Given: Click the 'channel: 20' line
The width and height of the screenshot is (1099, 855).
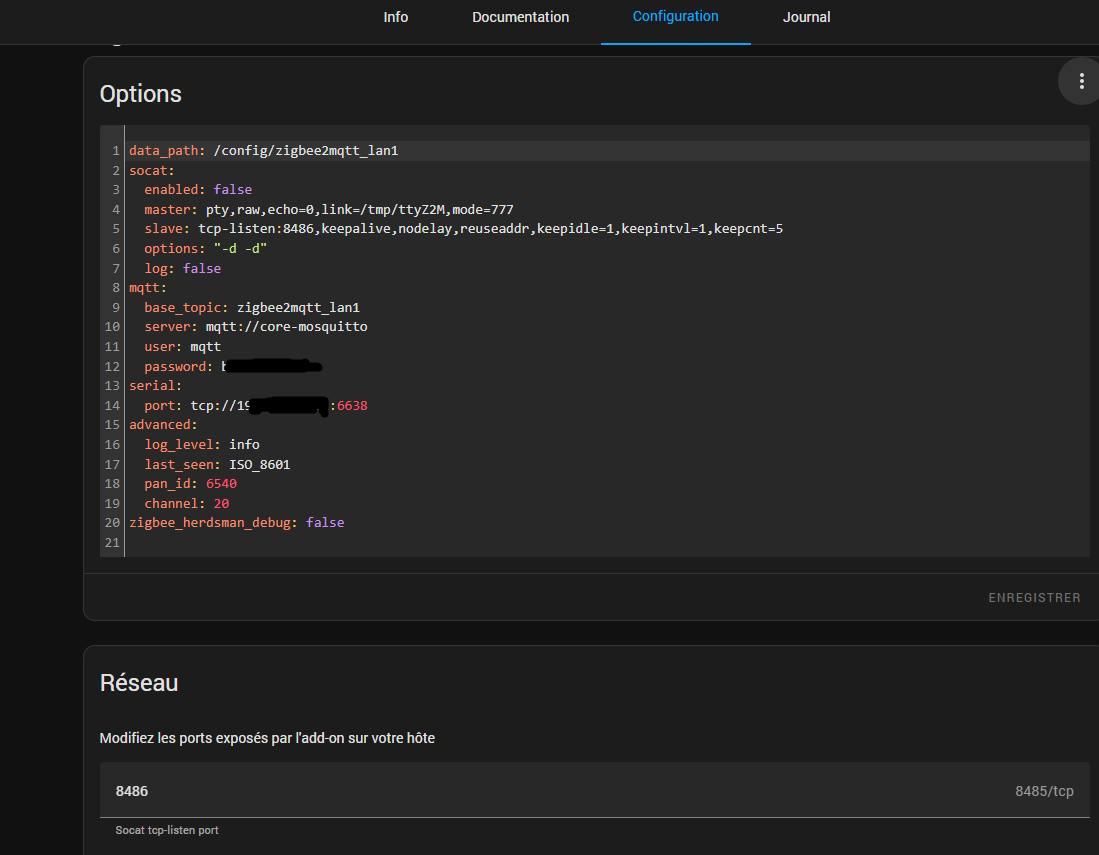Looking at the screenshot, I should pyautogui.click(x=186, y=503).
